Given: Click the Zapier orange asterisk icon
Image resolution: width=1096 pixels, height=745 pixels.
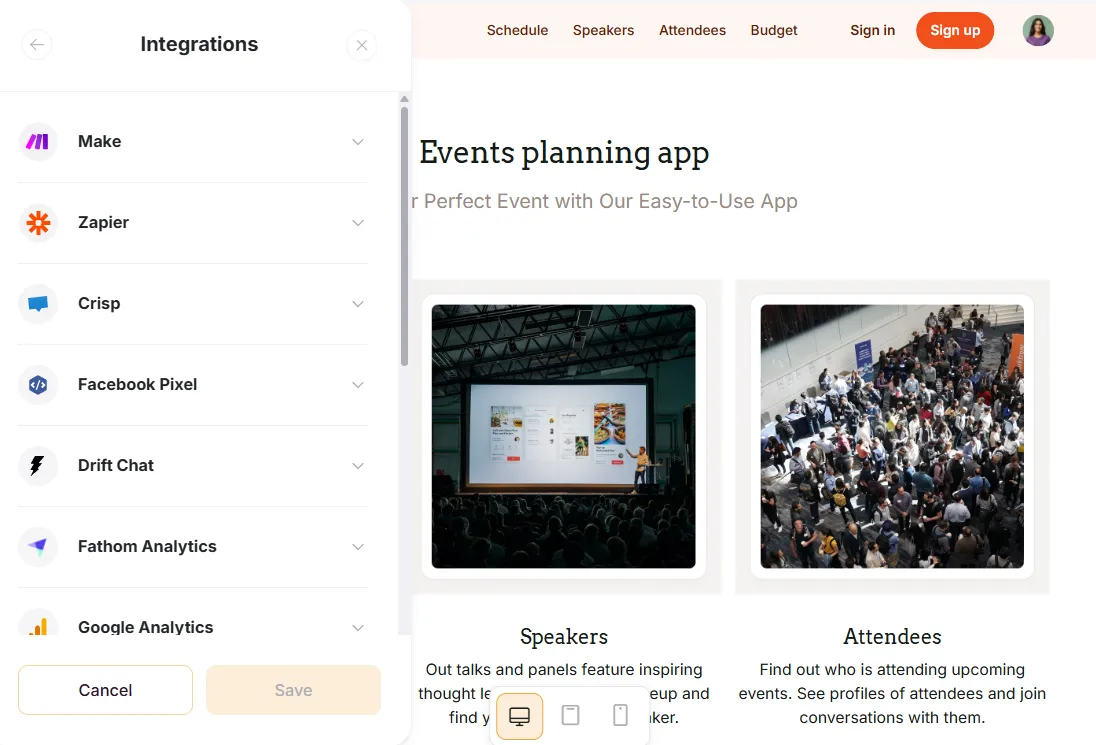Looking at the screenshot, I should coord(38,223).
